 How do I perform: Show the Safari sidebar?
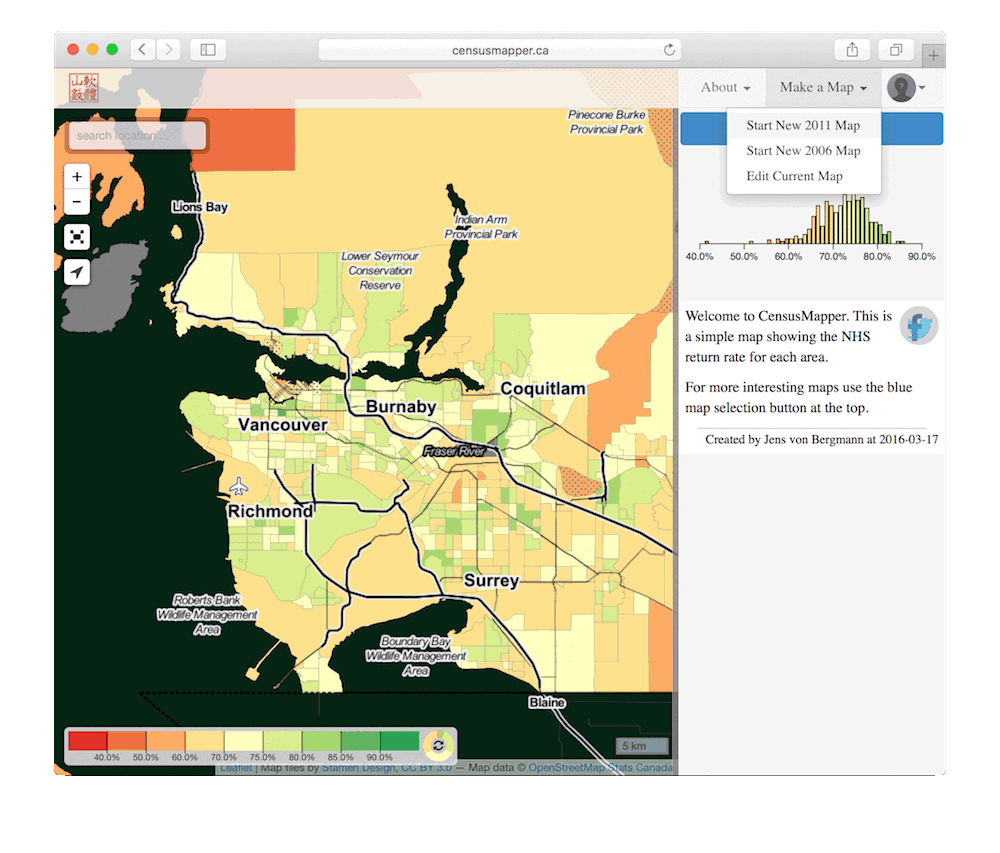pos(208,49)
